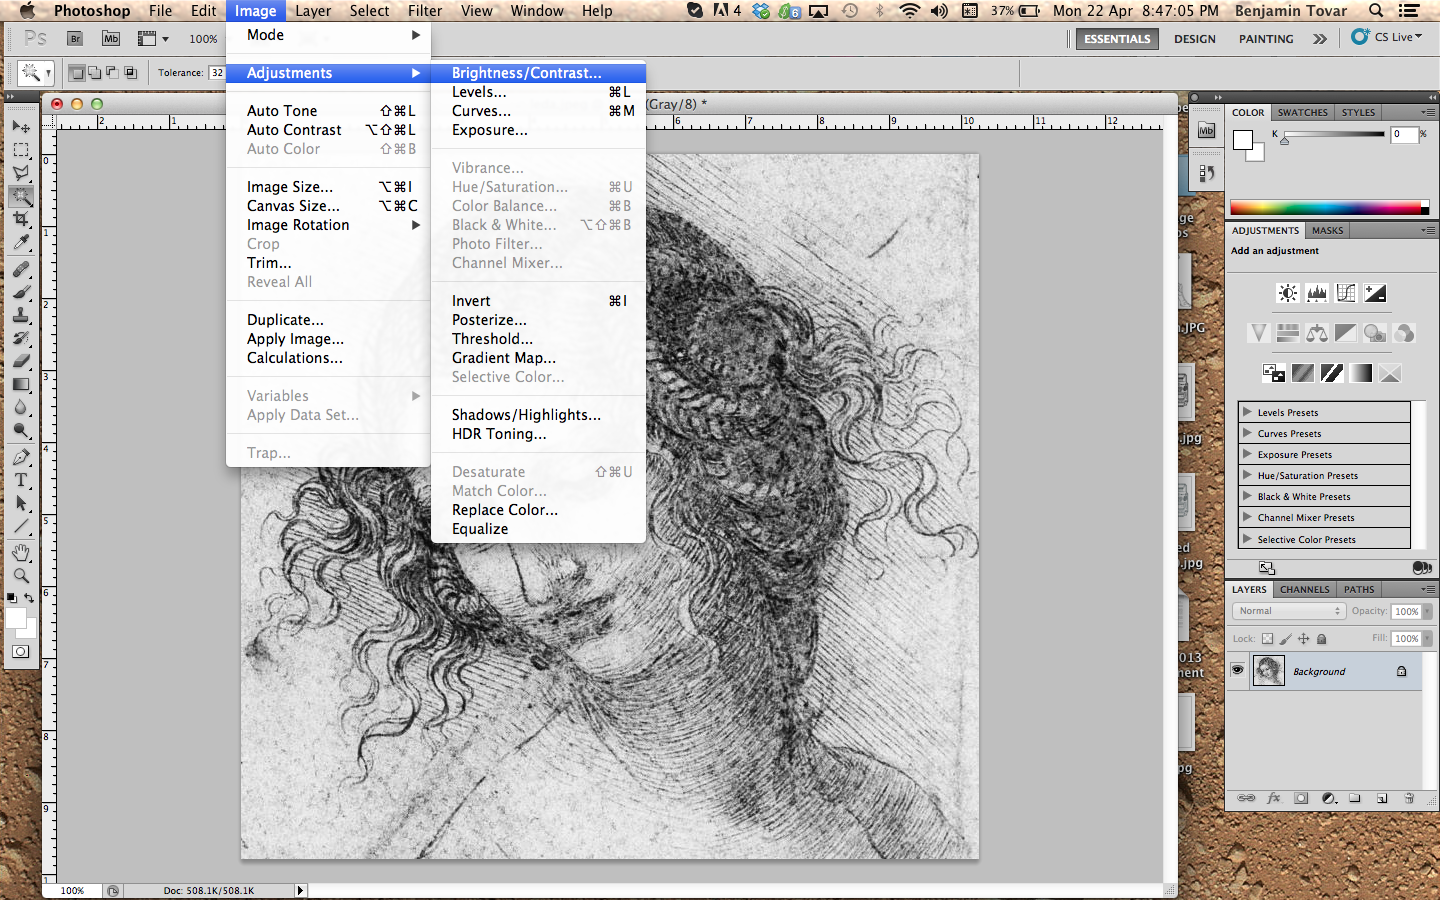Screen dimensions: 1440x900
Task: Toggle Quick Mask mode
Action: pos(20,651)
